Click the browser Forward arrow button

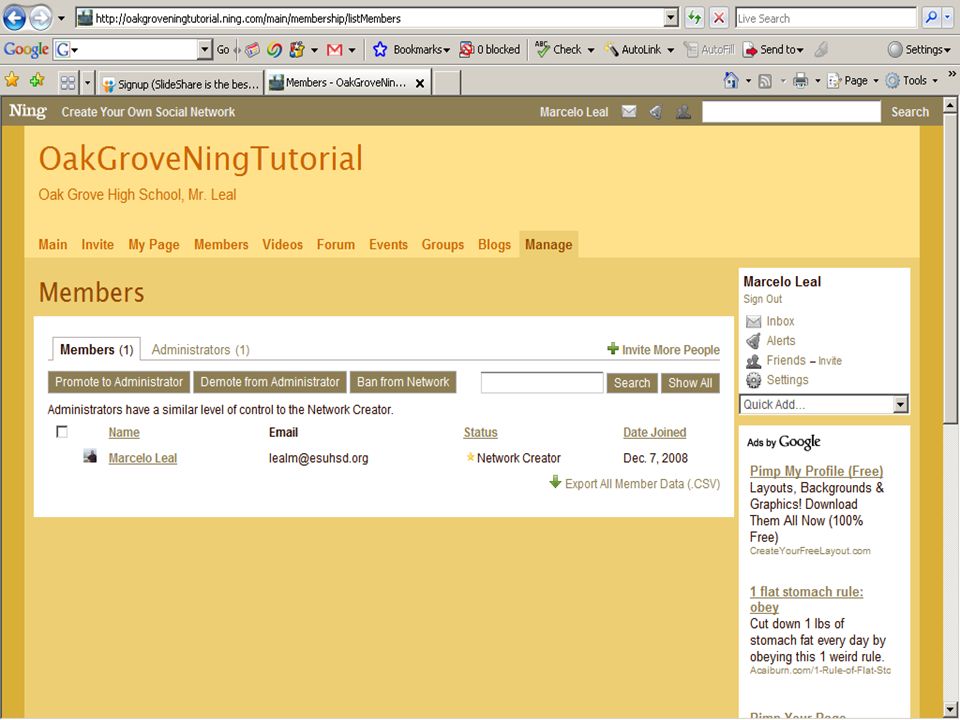click(40, 18)
